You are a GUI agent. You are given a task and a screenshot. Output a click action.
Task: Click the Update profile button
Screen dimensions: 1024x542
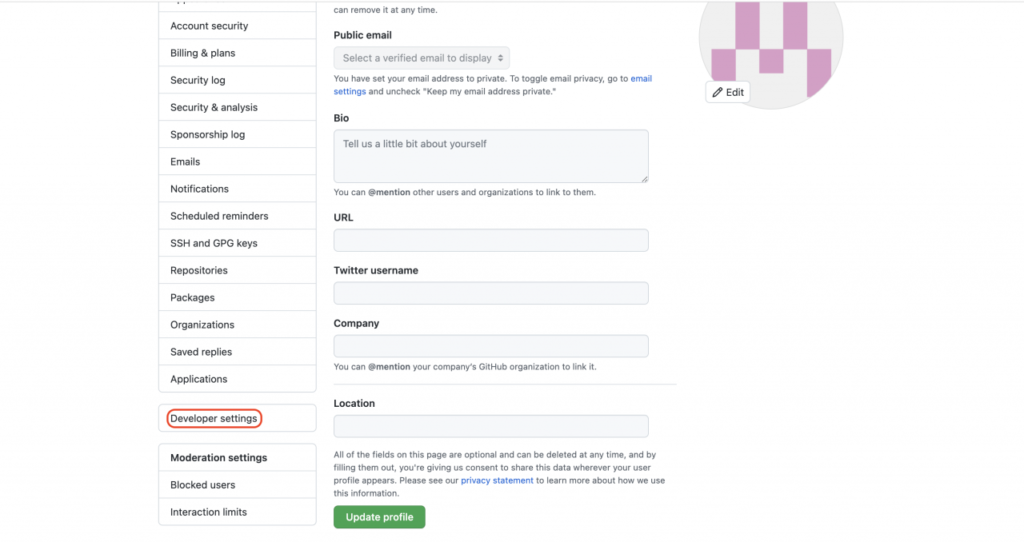[x=379, y=517]
